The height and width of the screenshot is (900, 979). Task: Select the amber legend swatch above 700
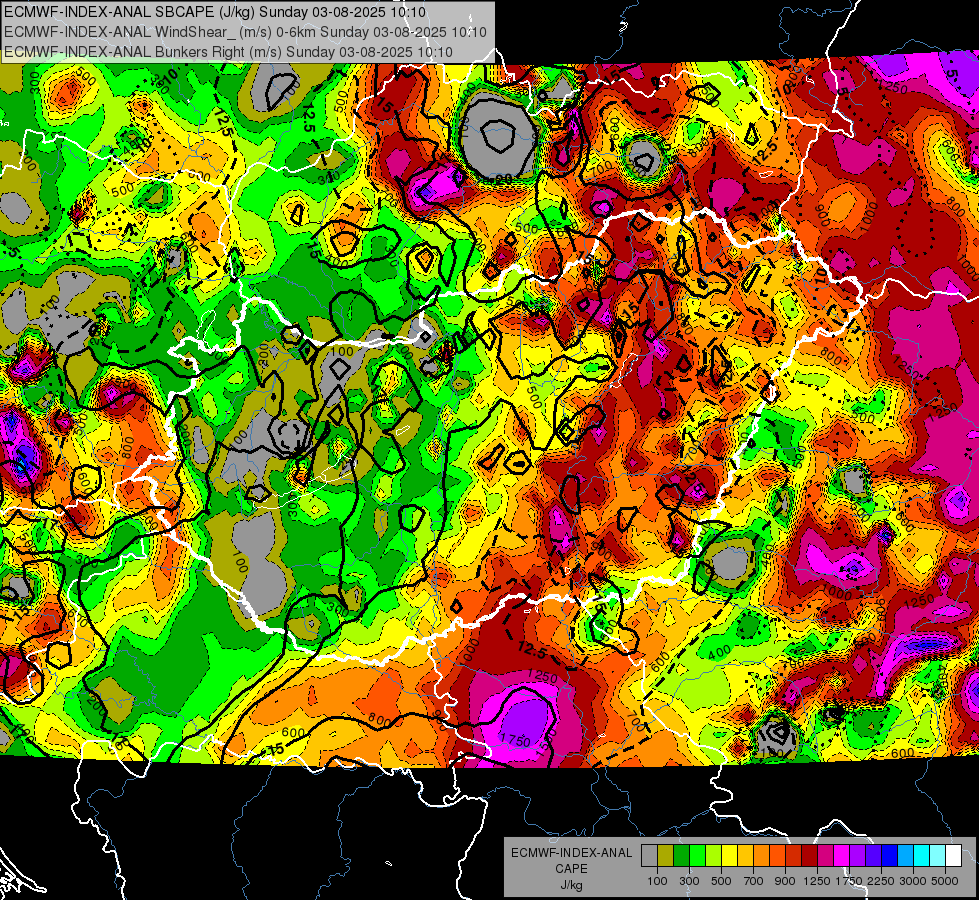[x=745, y=855]
